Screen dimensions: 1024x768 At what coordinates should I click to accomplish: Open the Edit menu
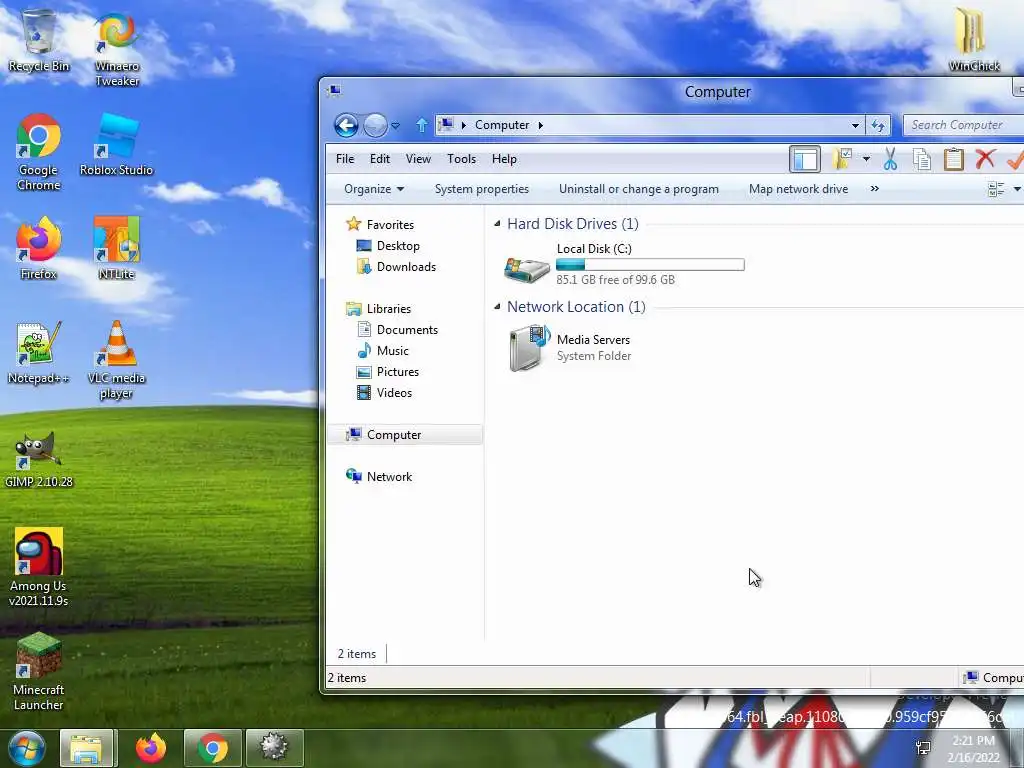tap(379, 159)
